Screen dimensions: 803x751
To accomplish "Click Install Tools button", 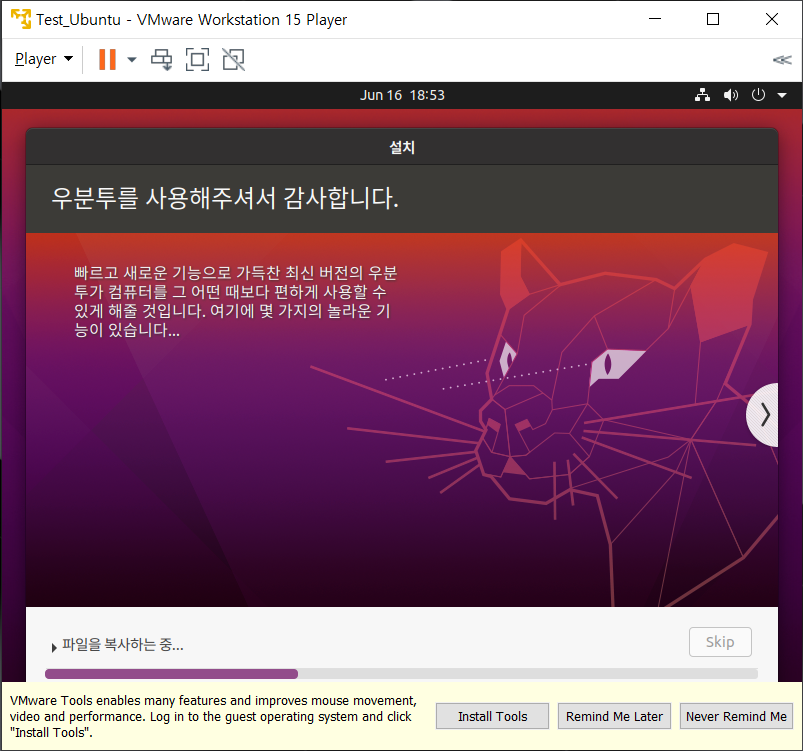I will (x=492, y=716).
